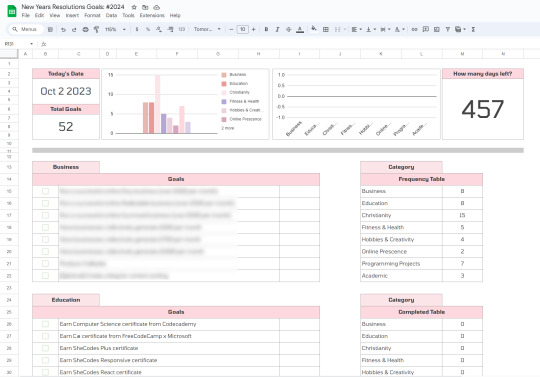
Task: Open the functions sigma icon
Action: (x=473, y=30)
